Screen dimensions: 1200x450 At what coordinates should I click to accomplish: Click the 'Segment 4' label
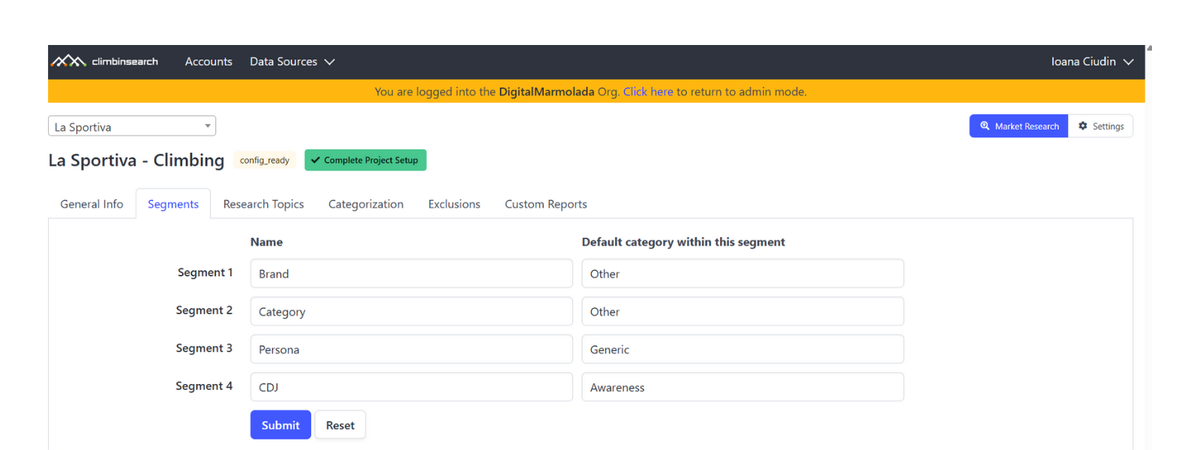click(204, 386)
